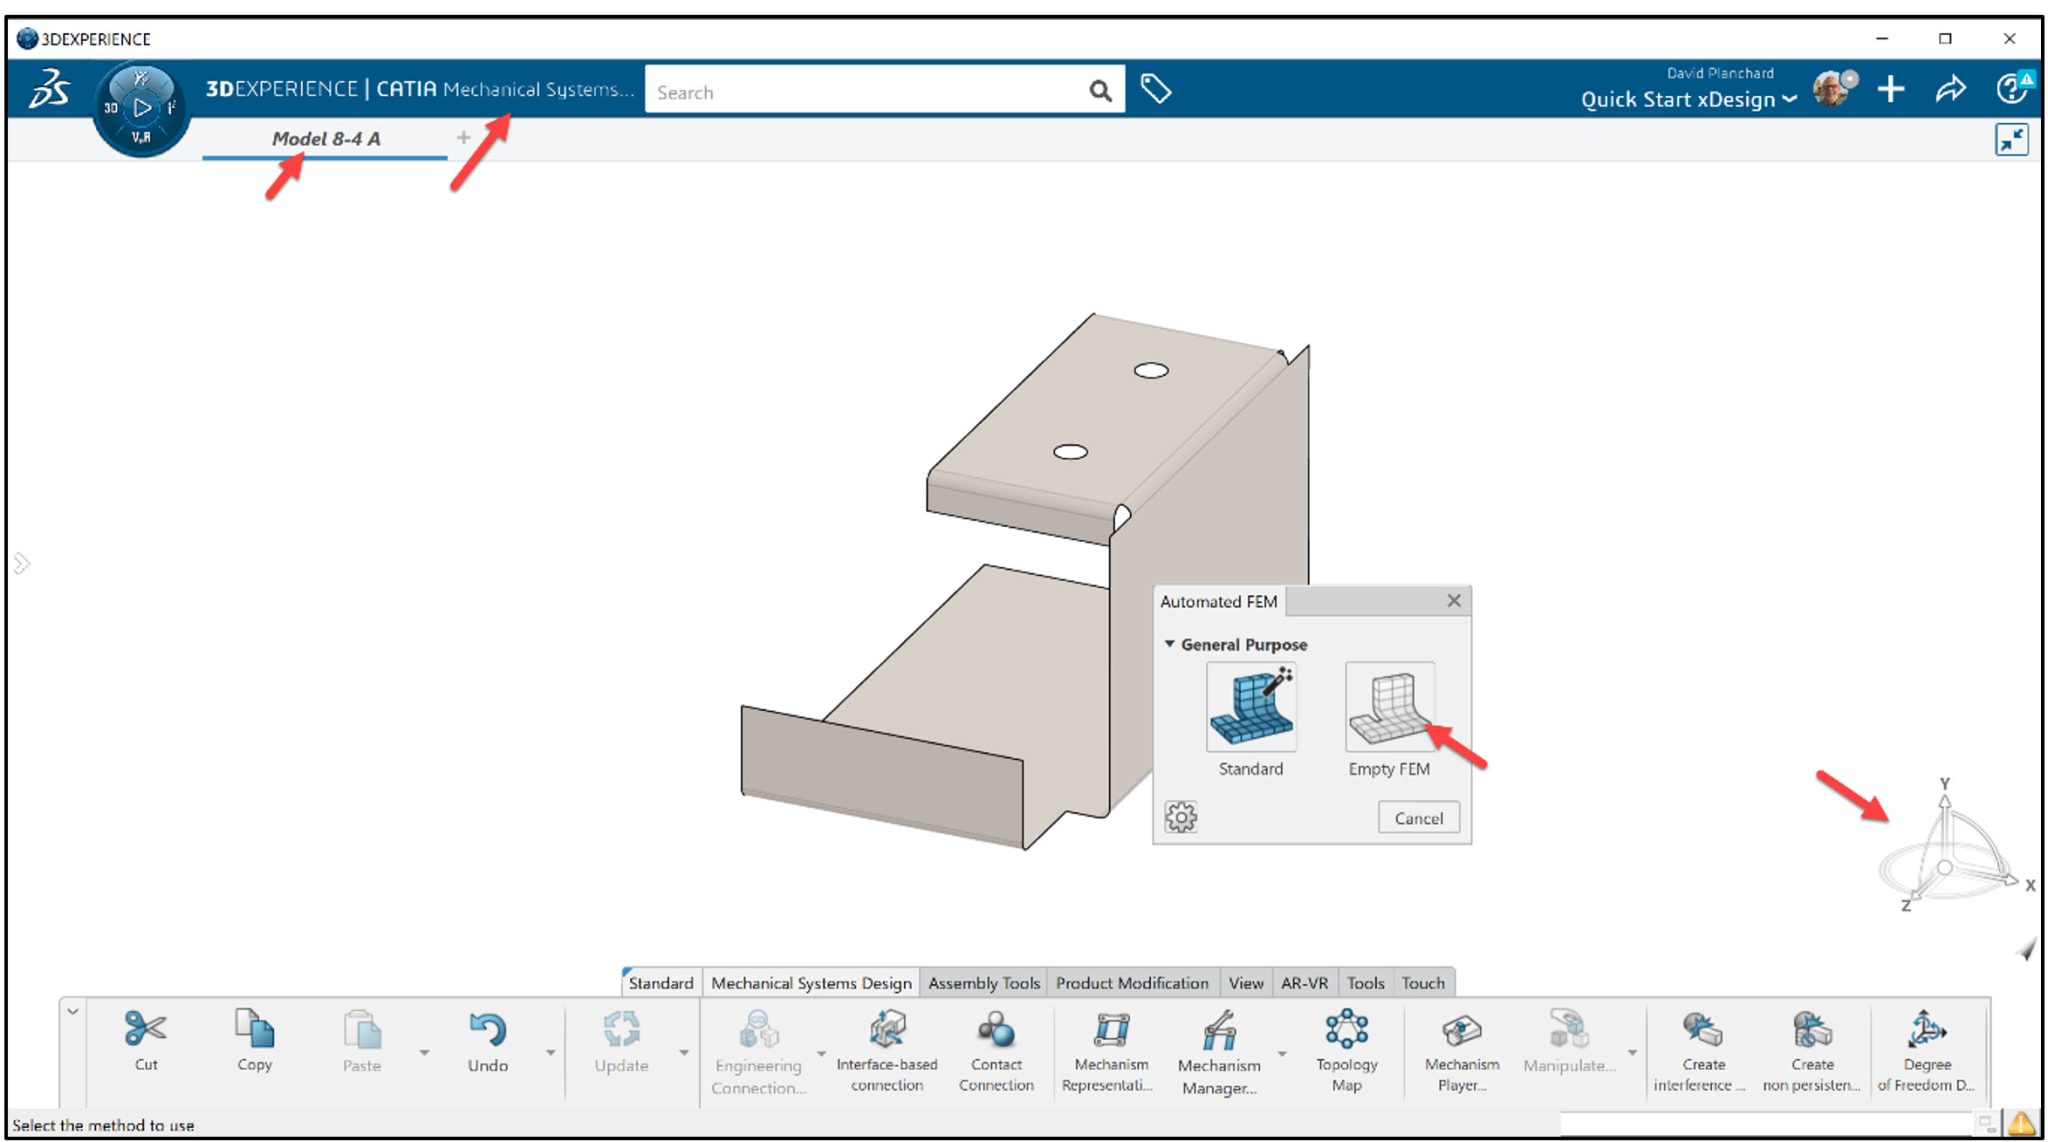Expand the Paste dropdown arrow

pos(424,1053)
